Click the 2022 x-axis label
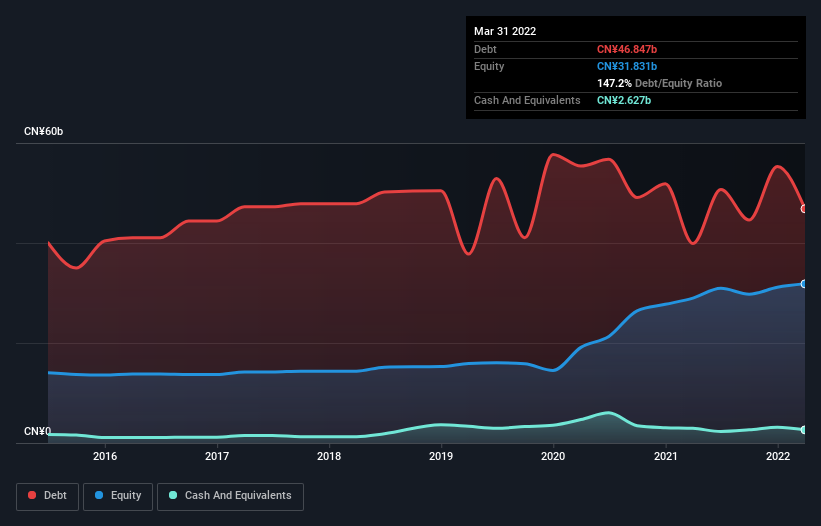 [778, 456]
